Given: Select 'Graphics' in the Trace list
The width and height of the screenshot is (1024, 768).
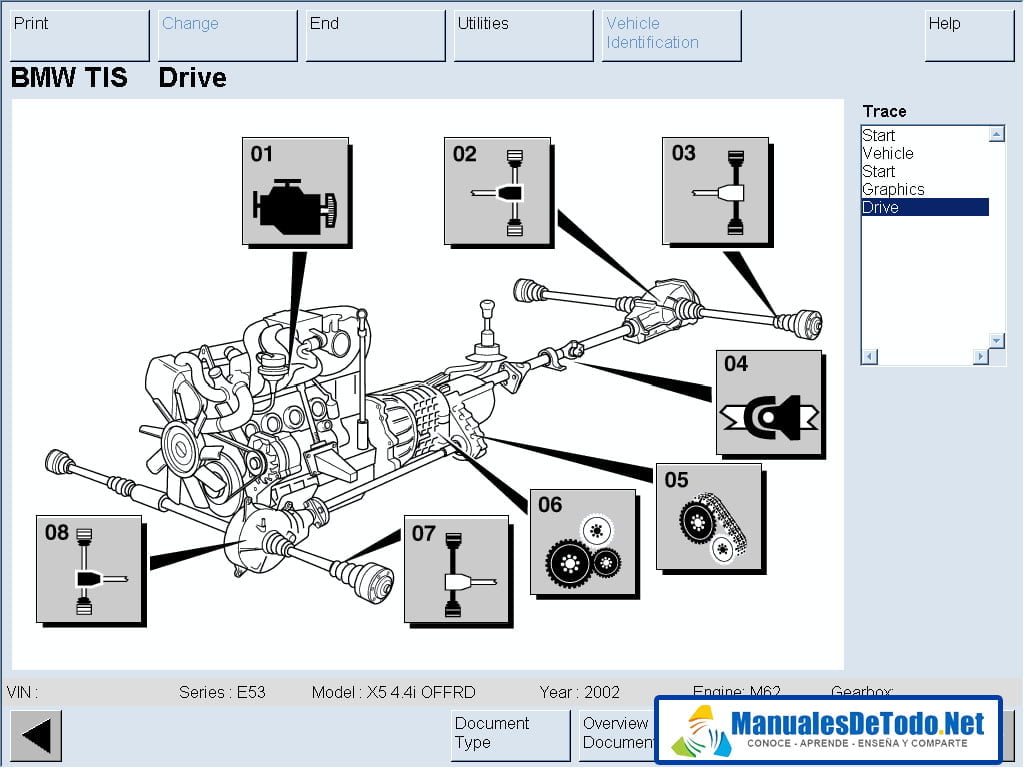Looking at the screenshot, I should [x=925, y=189].
